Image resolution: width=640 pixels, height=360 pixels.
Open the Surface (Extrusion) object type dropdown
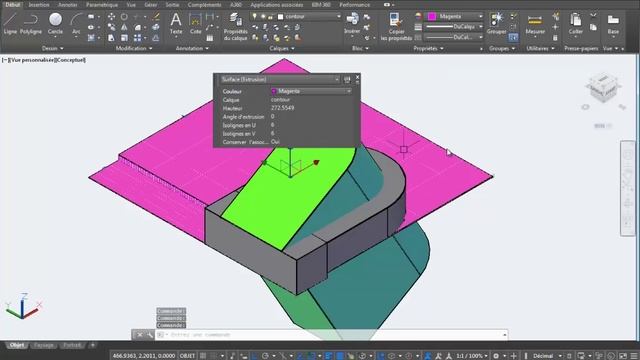tap(280, 79)
